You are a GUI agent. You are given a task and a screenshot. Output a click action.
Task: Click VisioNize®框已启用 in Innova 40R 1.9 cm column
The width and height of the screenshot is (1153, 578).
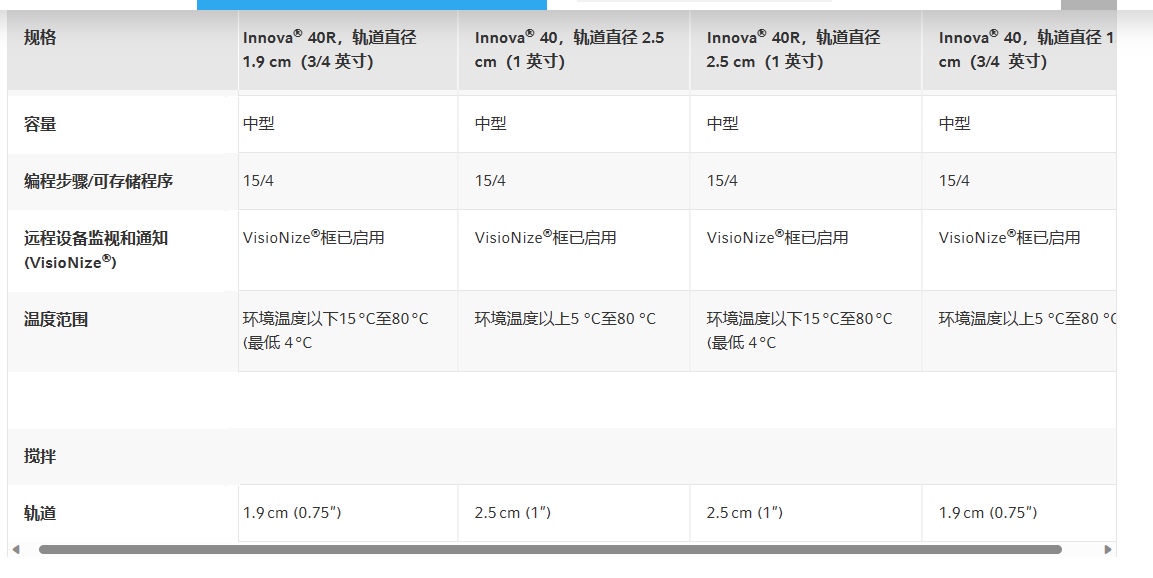coord(314,237)
